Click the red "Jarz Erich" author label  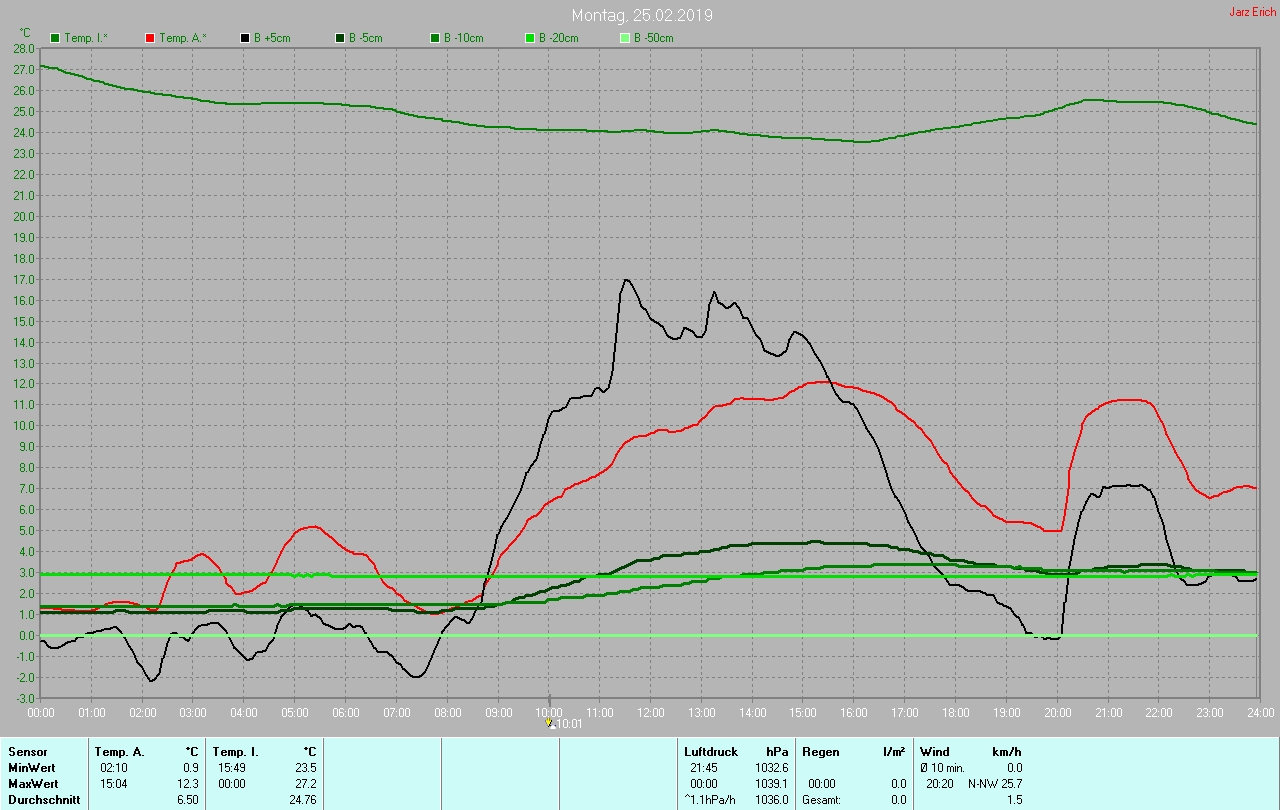point(1252,12)
